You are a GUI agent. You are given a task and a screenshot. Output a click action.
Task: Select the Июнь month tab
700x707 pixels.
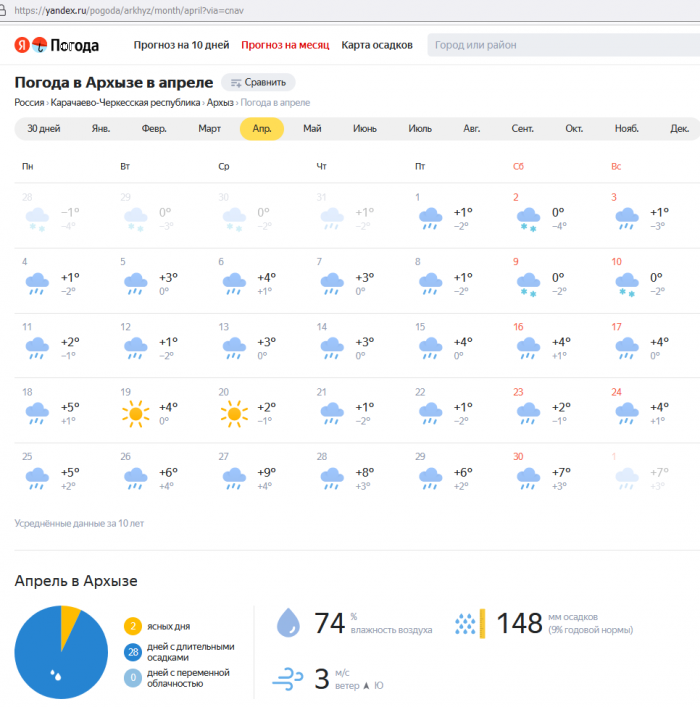pyautogui.click(x=364, y=129)
